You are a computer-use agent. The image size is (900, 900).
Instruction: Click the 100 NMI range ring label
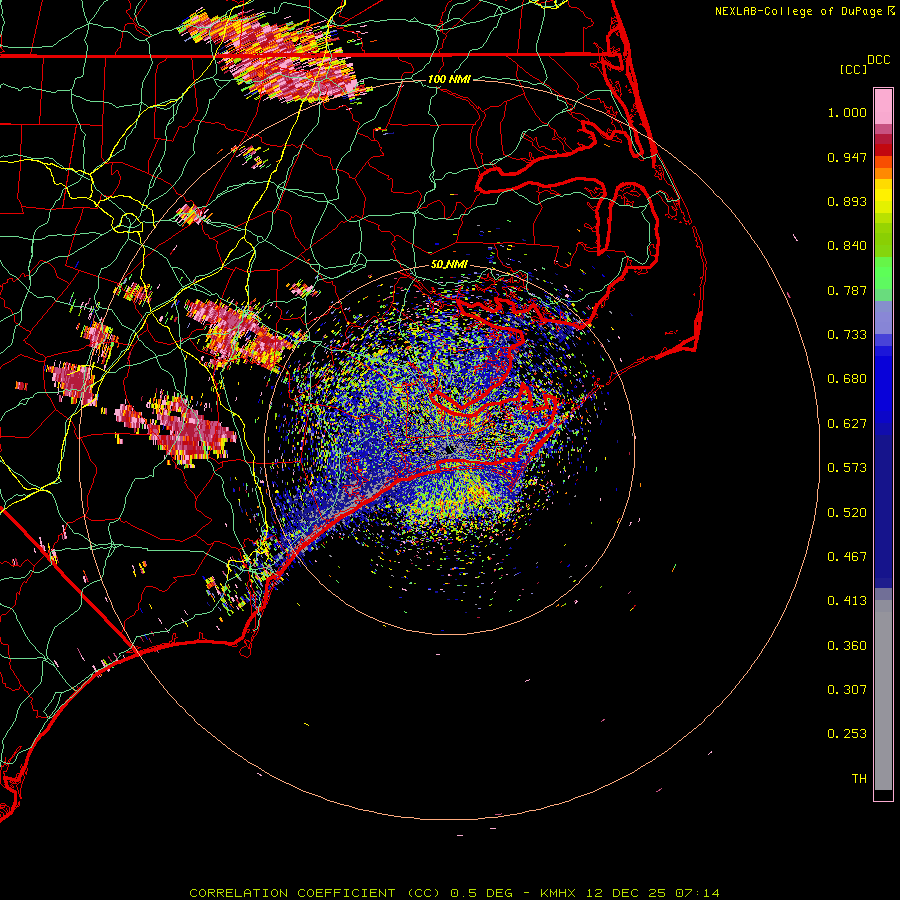click(x=449, y=79)
